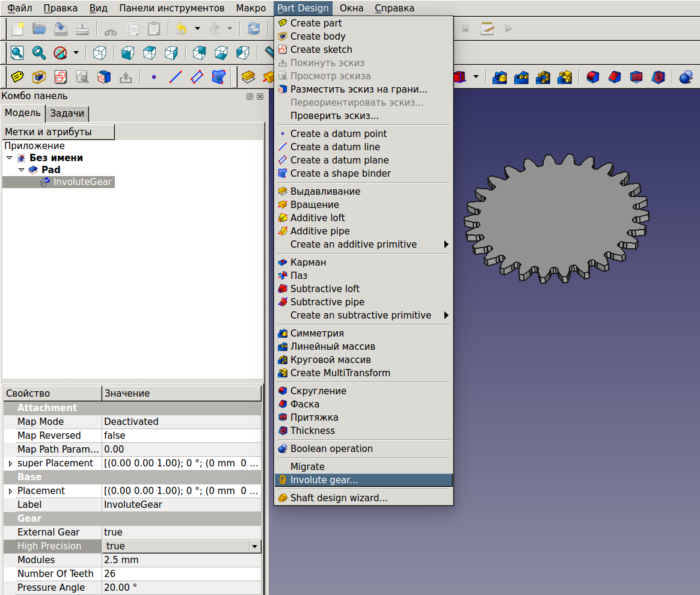Choose Проверить эскиз... menu entry
This screenshot has width=700, height=595.
[363, 116]
